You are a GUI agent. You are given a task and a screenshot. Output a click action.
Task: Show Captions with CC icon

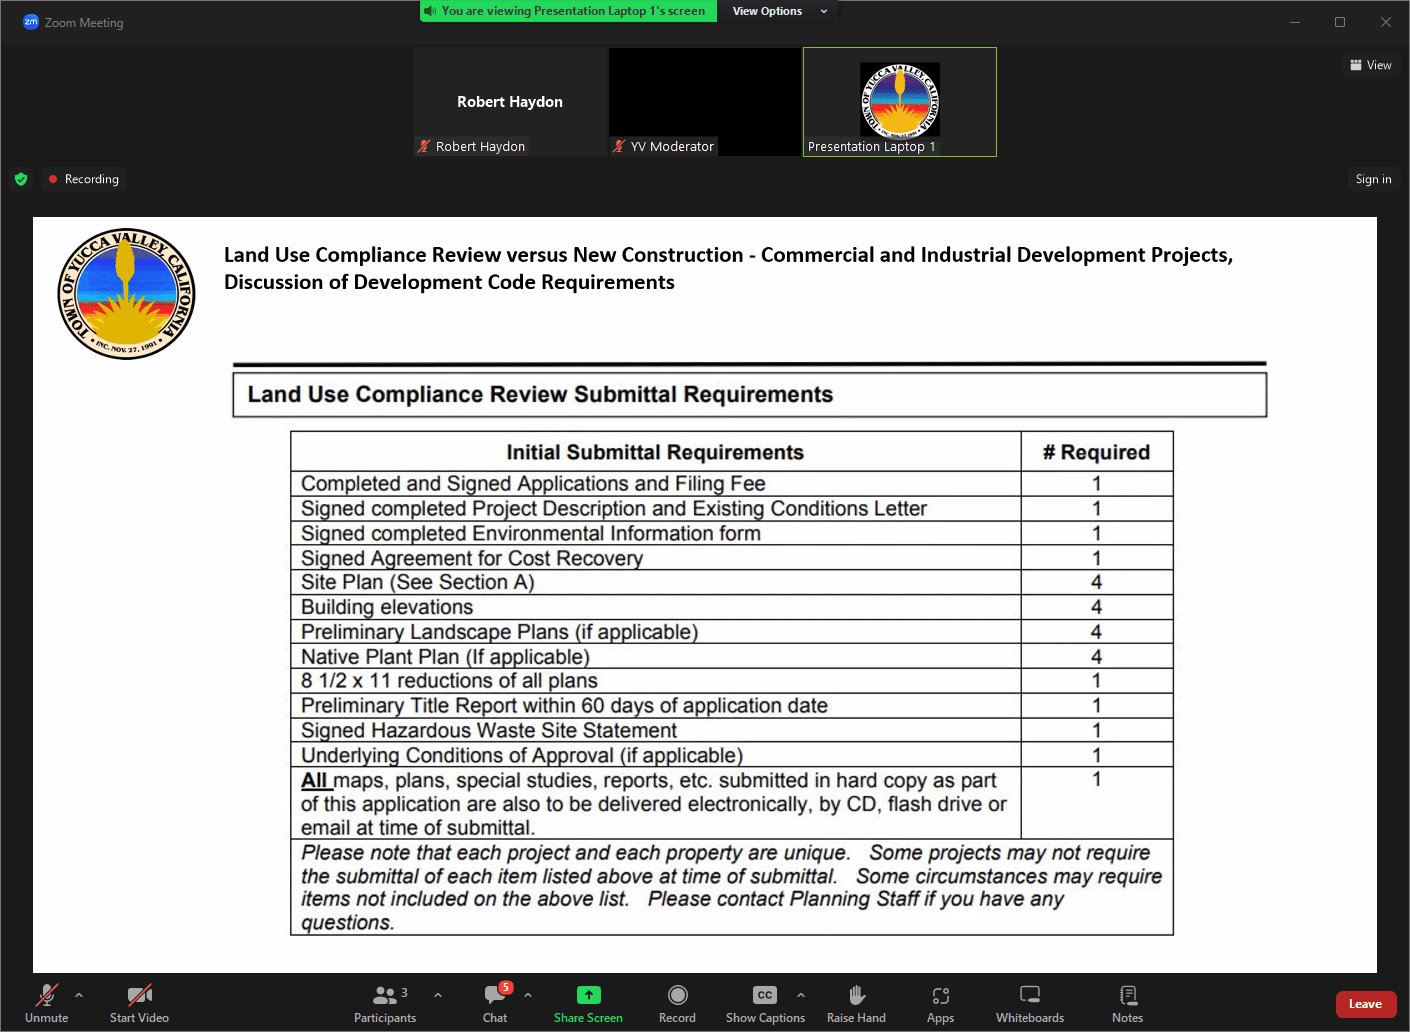tap(765, 1003)
